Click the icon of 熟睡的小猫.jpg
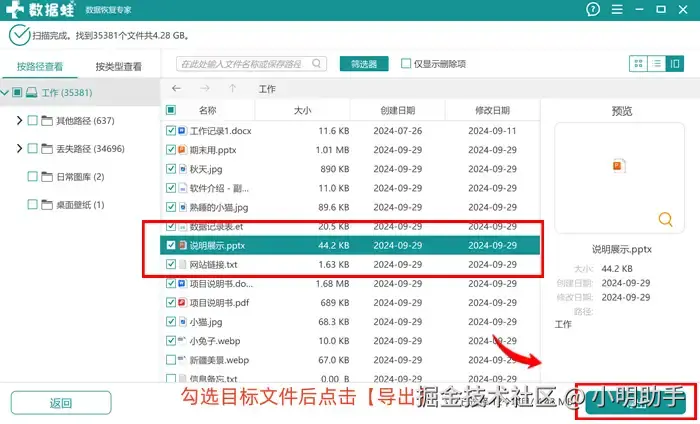This screenshot has width=700, height=424. [x=182, y=207]
